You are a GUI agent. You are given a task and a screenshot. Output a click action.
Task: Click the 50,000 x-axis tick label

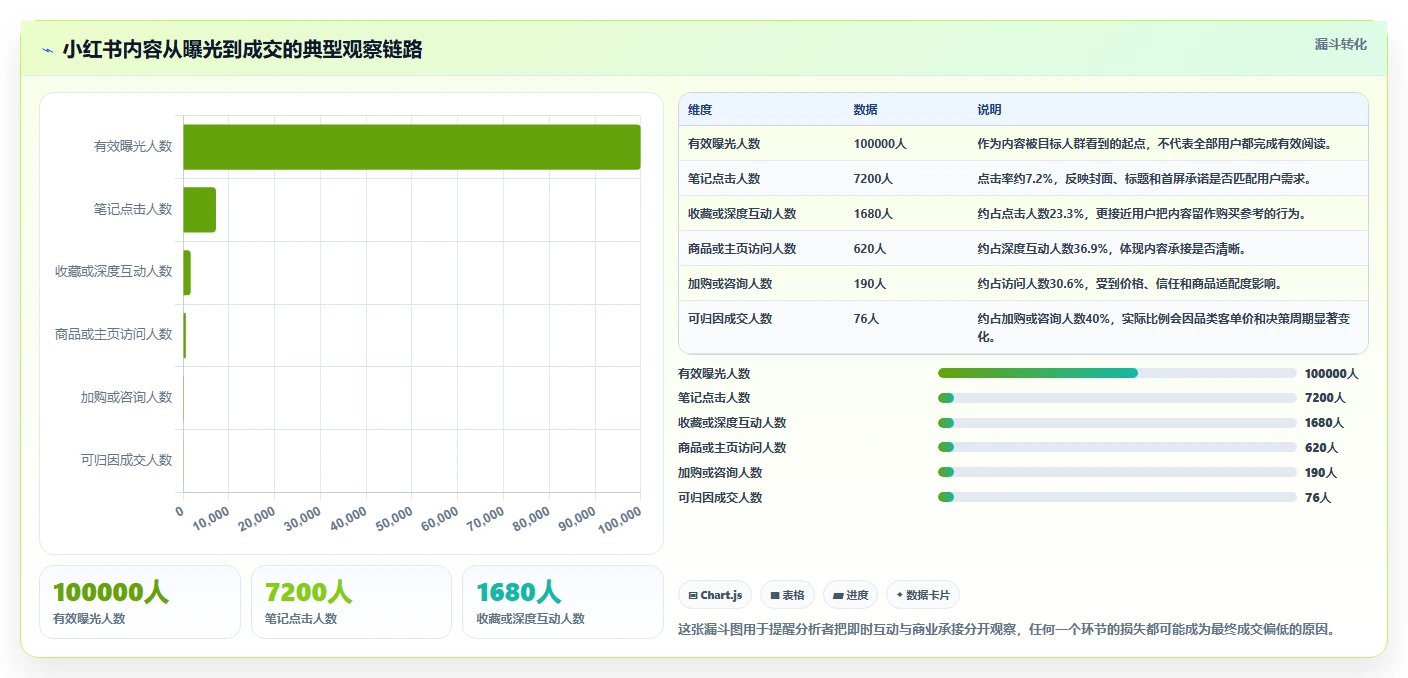pos(393,520)
